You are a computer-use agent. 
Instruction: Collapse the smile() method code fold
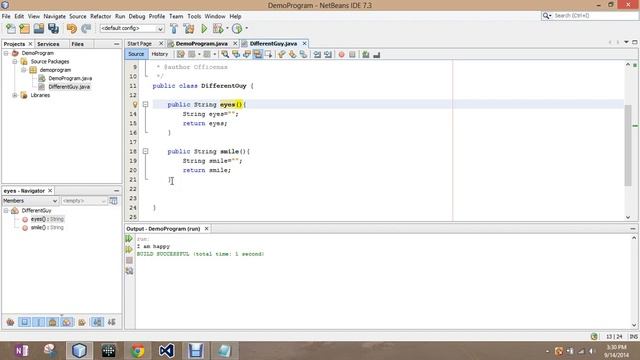(145, 151)
